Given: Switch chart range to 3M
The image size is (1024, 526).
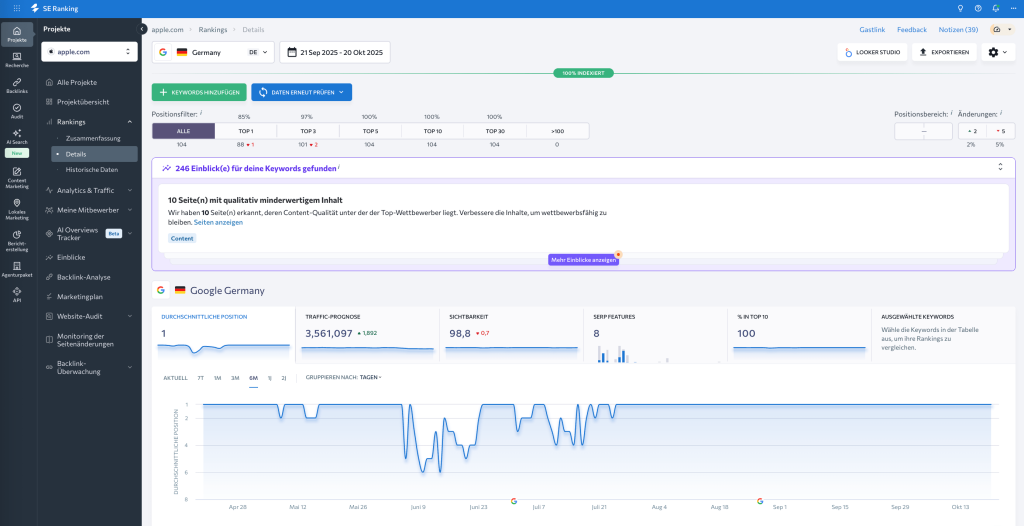Looking at the screenshot, I should point(235,377).
